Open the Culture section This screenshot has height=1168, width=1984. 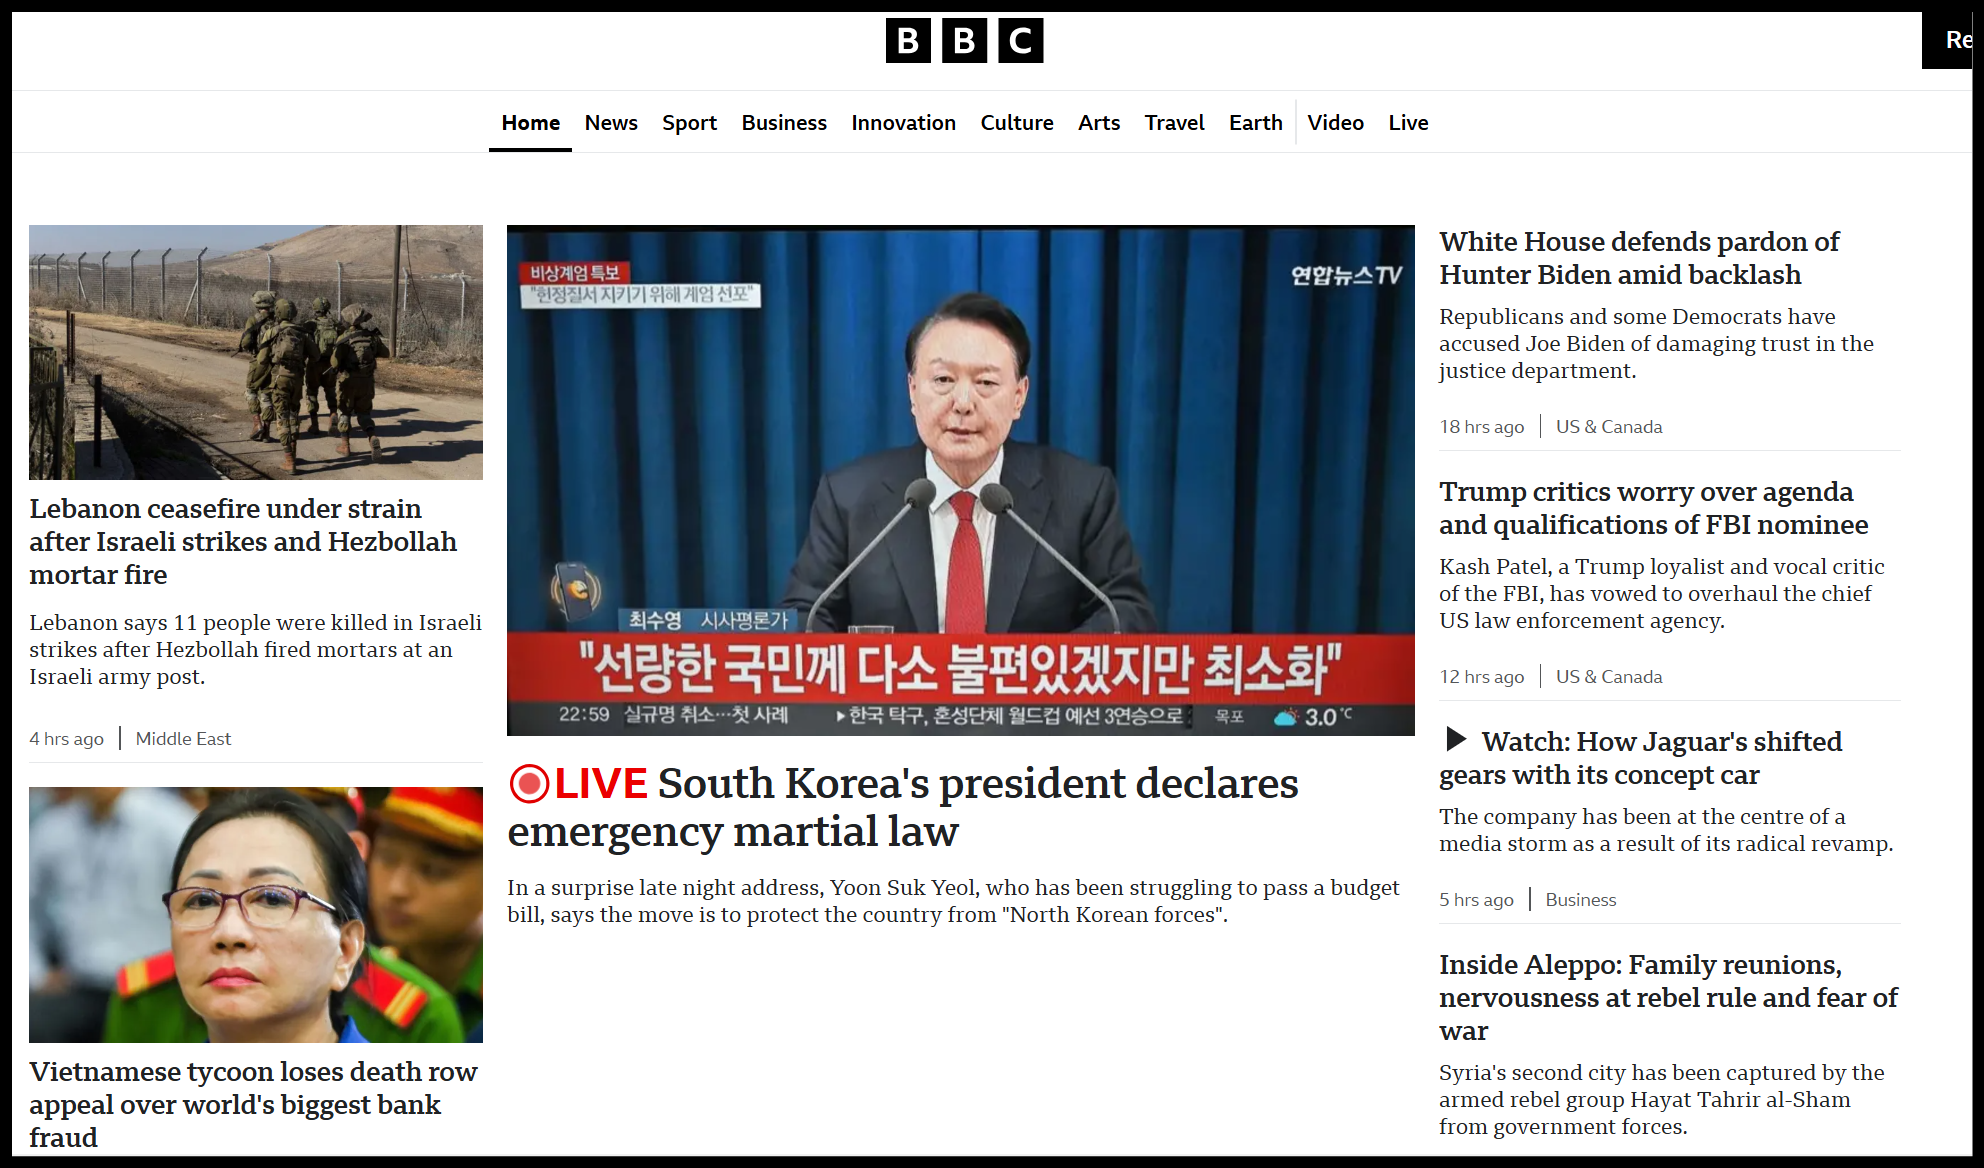1016,123
